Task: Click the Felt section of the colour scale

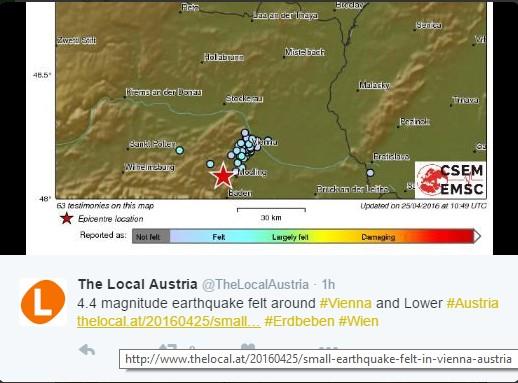Action: coord(219,237)
